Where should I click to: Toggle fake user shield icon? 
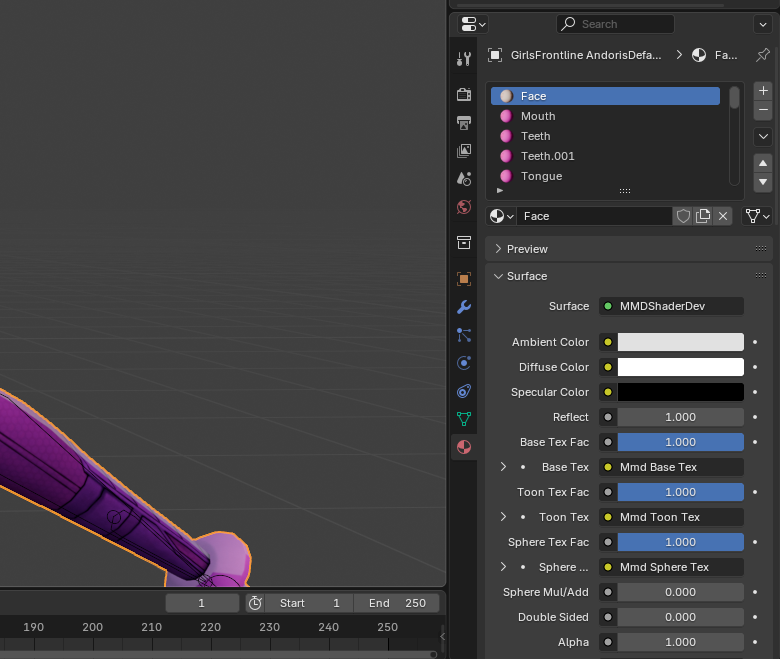683,216
